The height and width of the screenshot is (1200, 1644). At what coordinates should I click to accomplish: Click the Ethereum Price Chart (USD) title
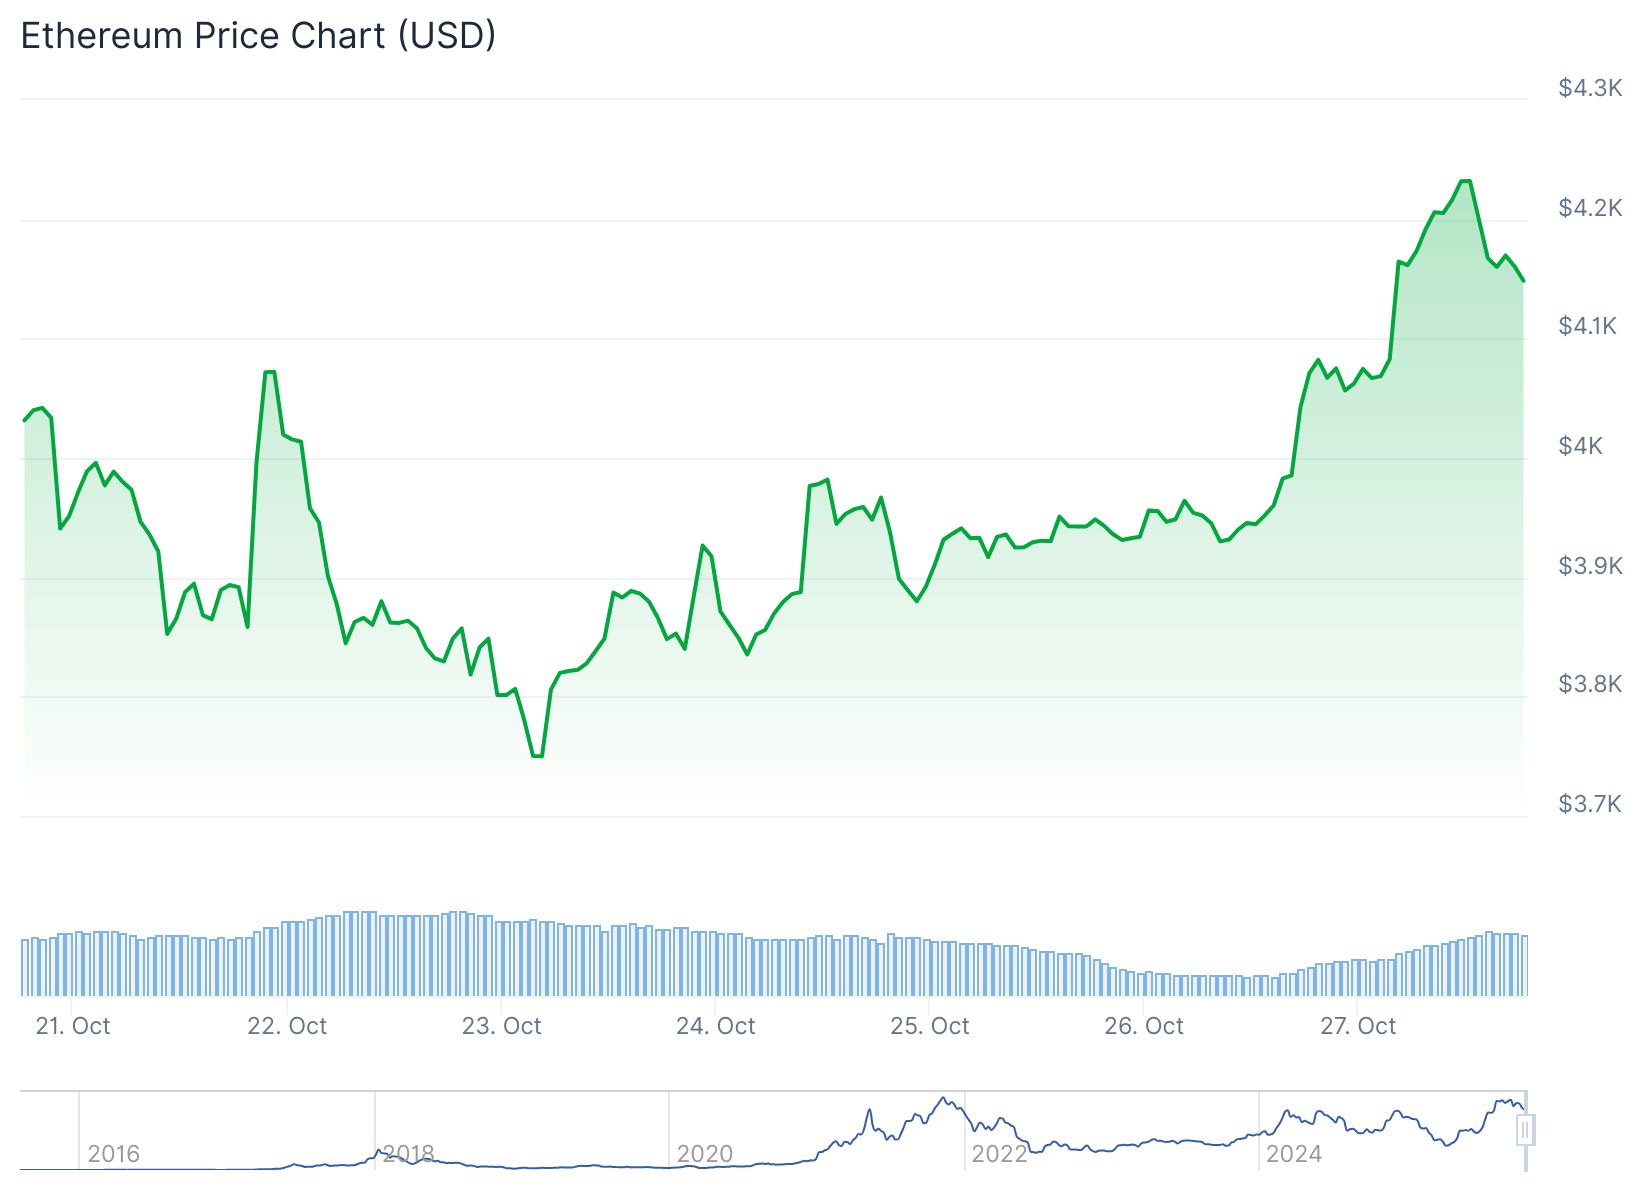point(258,36)
